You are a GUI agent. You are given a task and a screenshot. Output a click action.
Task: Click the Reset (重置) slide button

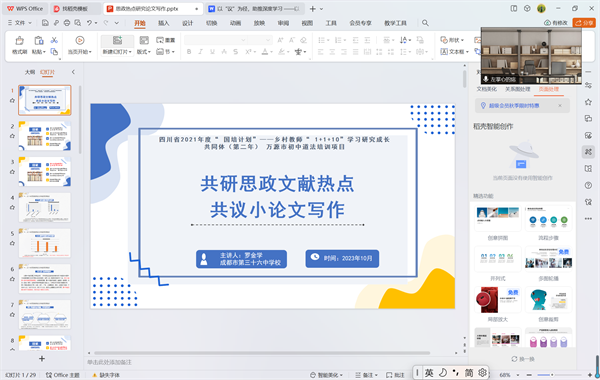coord(165,40)
